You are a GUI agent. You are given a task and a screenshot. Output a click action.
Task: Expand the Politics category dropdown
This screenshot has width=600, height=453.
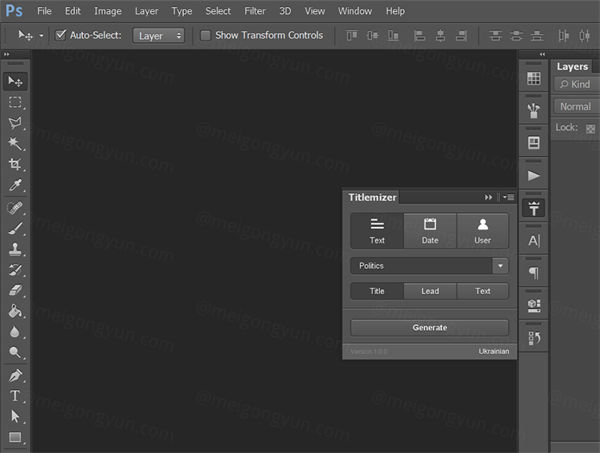(x=500, y=266)
